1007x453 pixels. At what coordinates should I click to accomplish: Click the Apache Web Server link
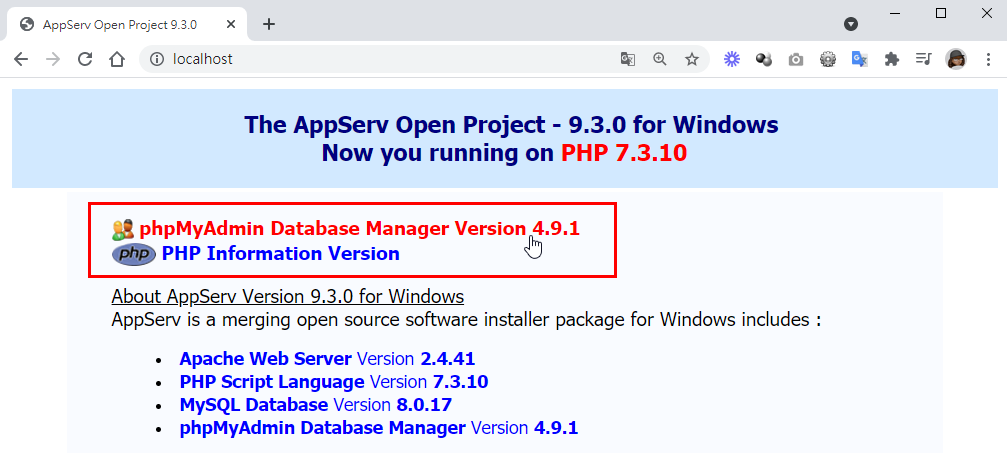265,358
